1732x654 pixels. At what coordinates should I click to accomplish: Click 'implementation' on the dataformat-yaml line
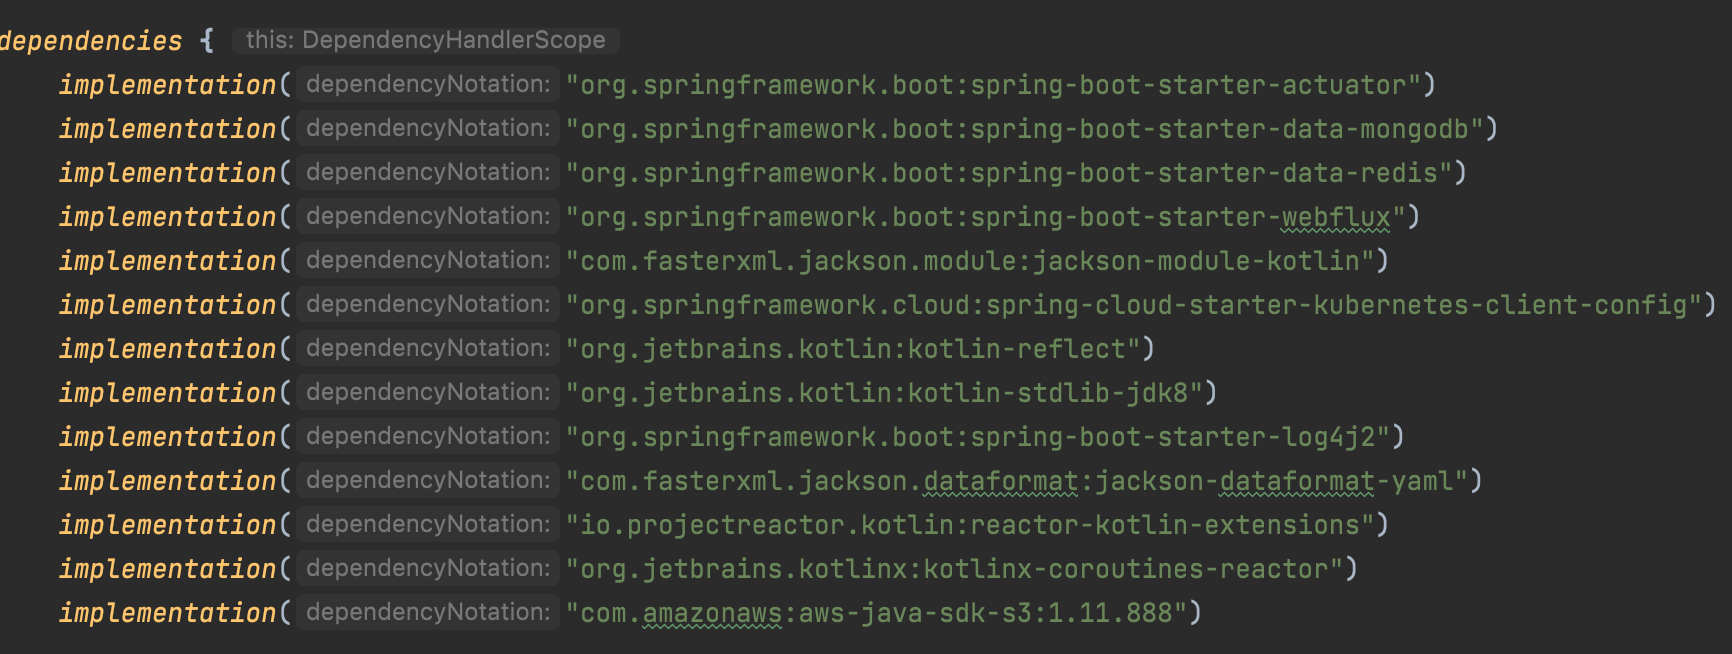pos(168,481)
